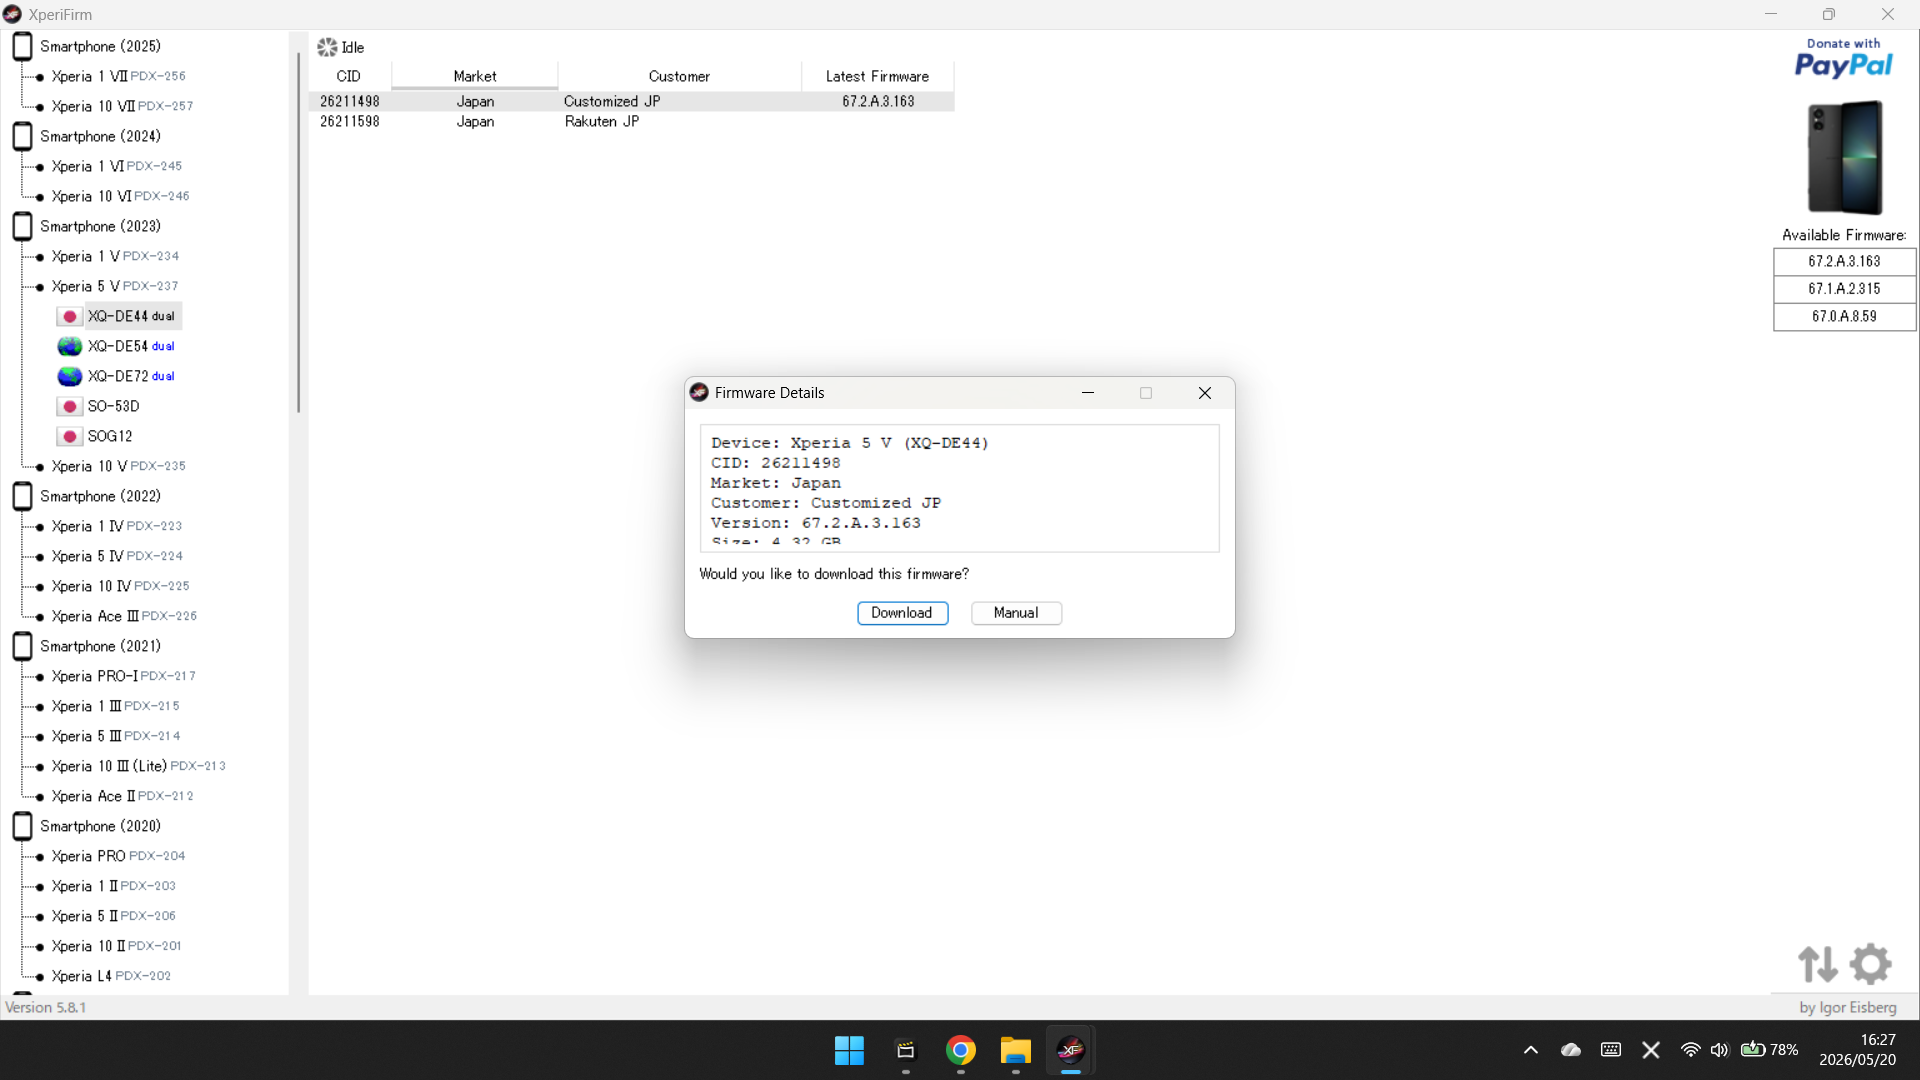
Task: Select the Rakuten JP row 26211598
Action: (x=631, y=121)
